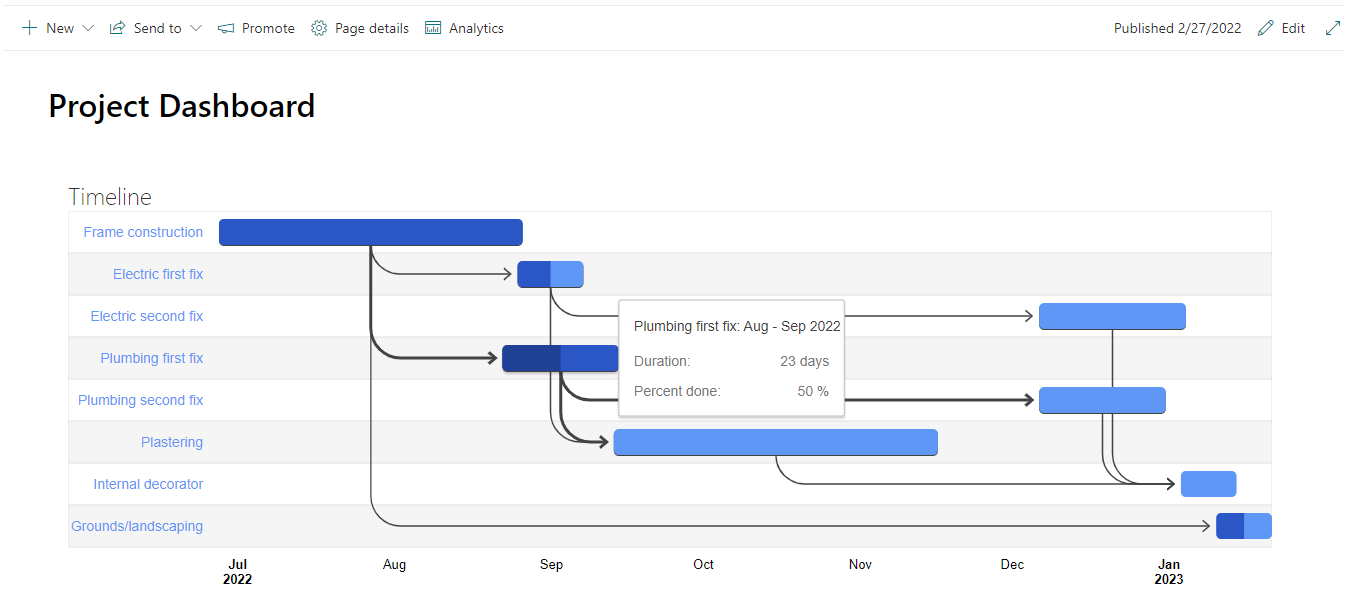Click the Edit pencil icon
The image size is (1350, 608).
click(x=1266, y=28)
